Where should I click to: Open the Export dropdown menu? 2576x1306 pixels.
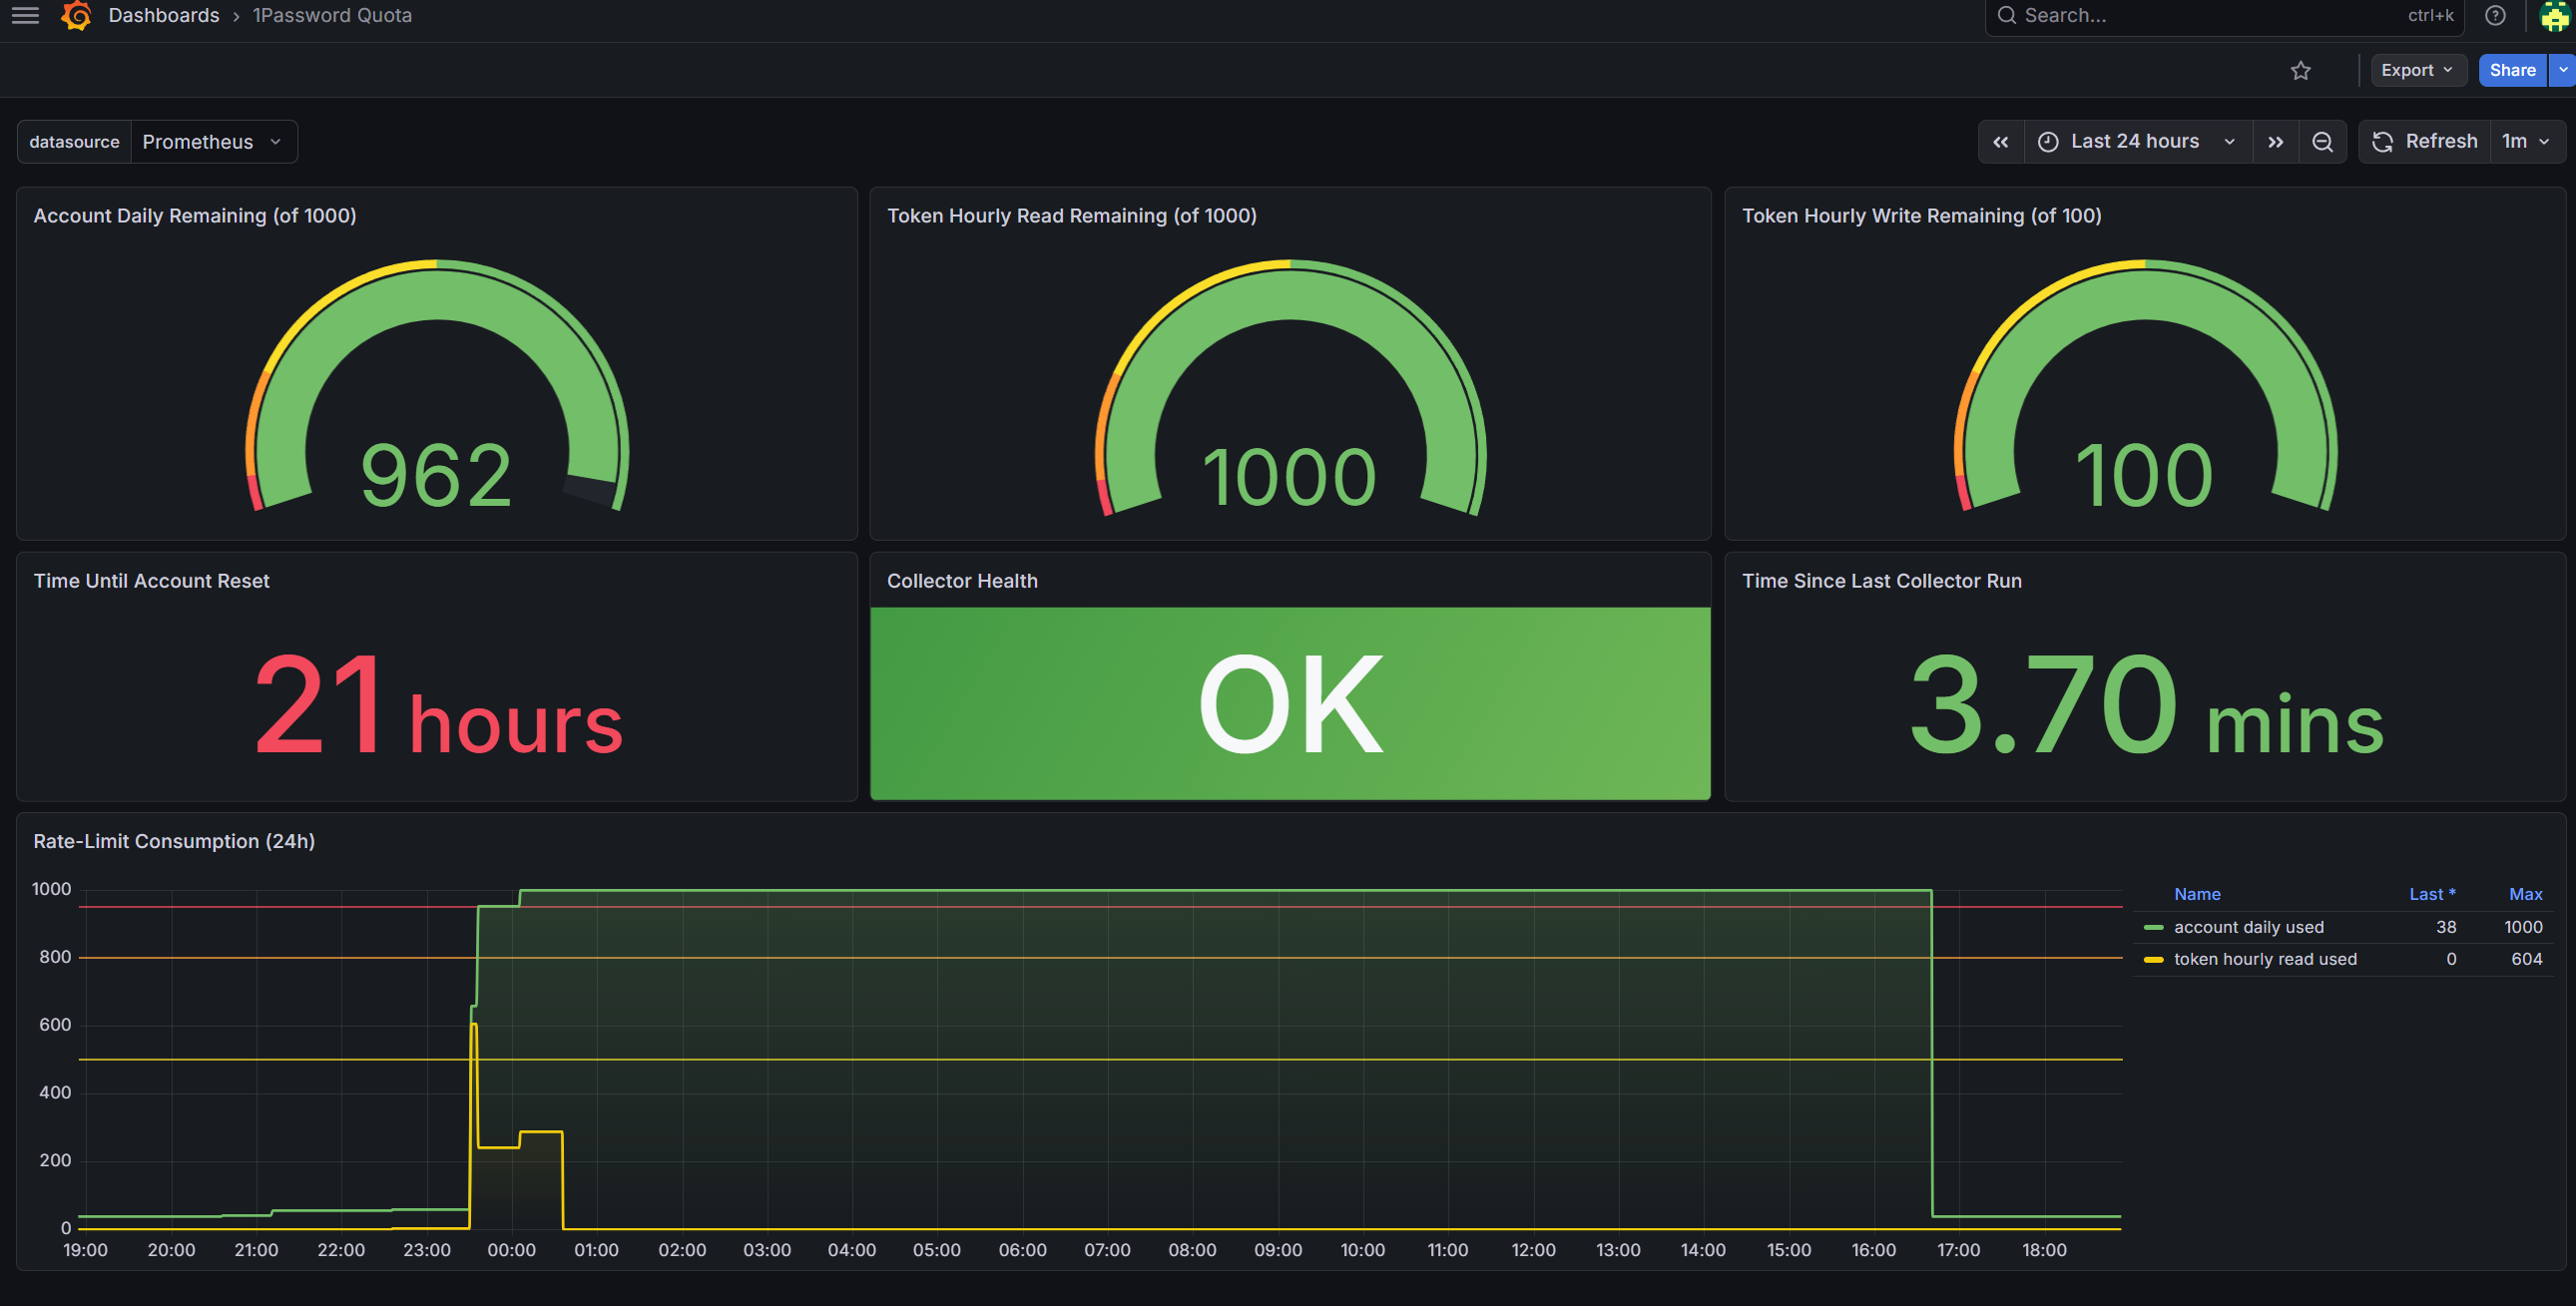point(2416,70)
